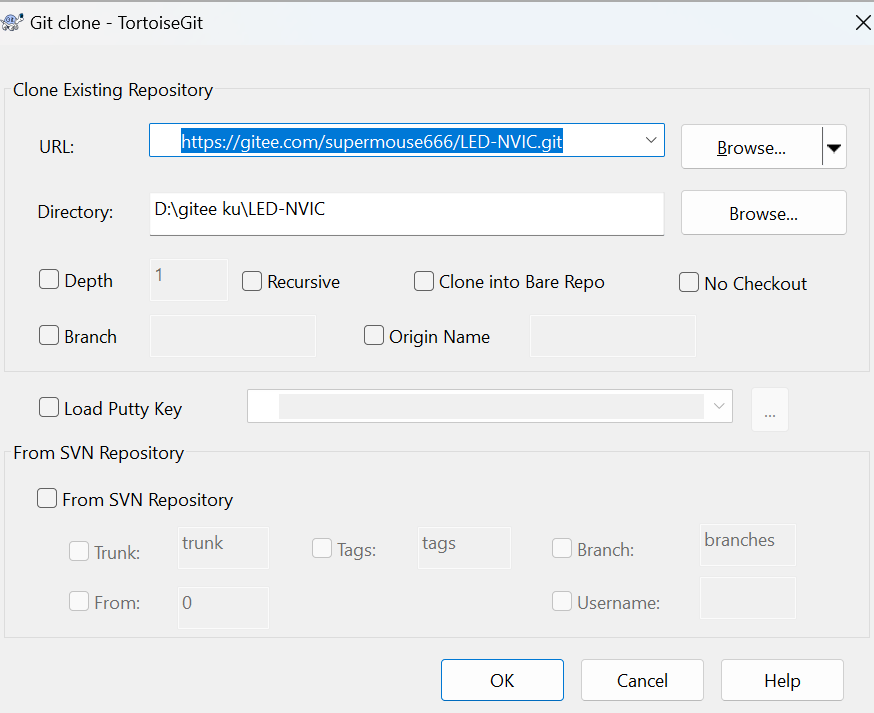This screenshot has height=713, width=874.
Task: Click the TortoiseGit turtle icon in title bar
Action: click(x=12, y=22)
